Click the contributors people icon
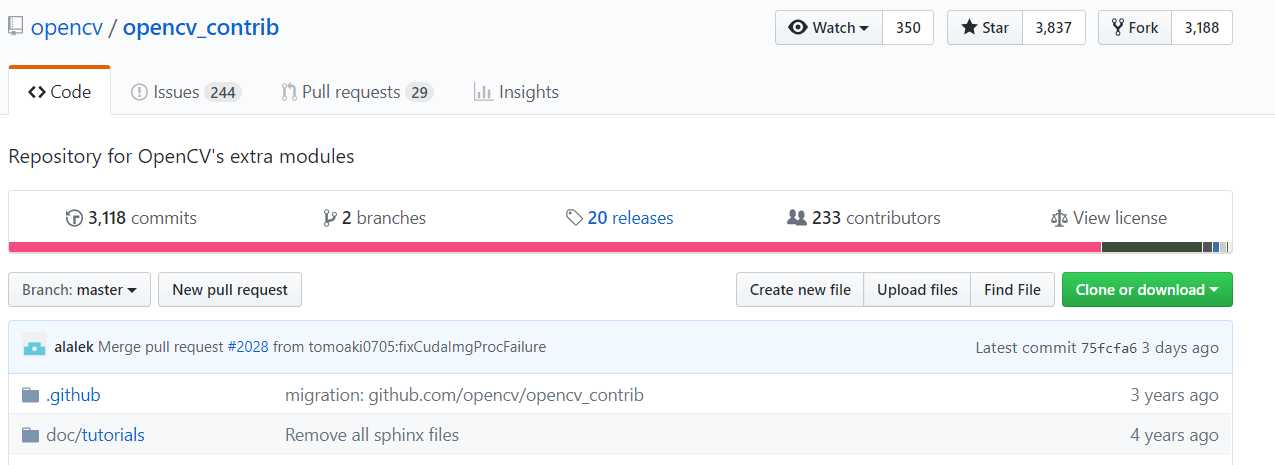This screenshot has width=1275, height=465. [797, 218]
